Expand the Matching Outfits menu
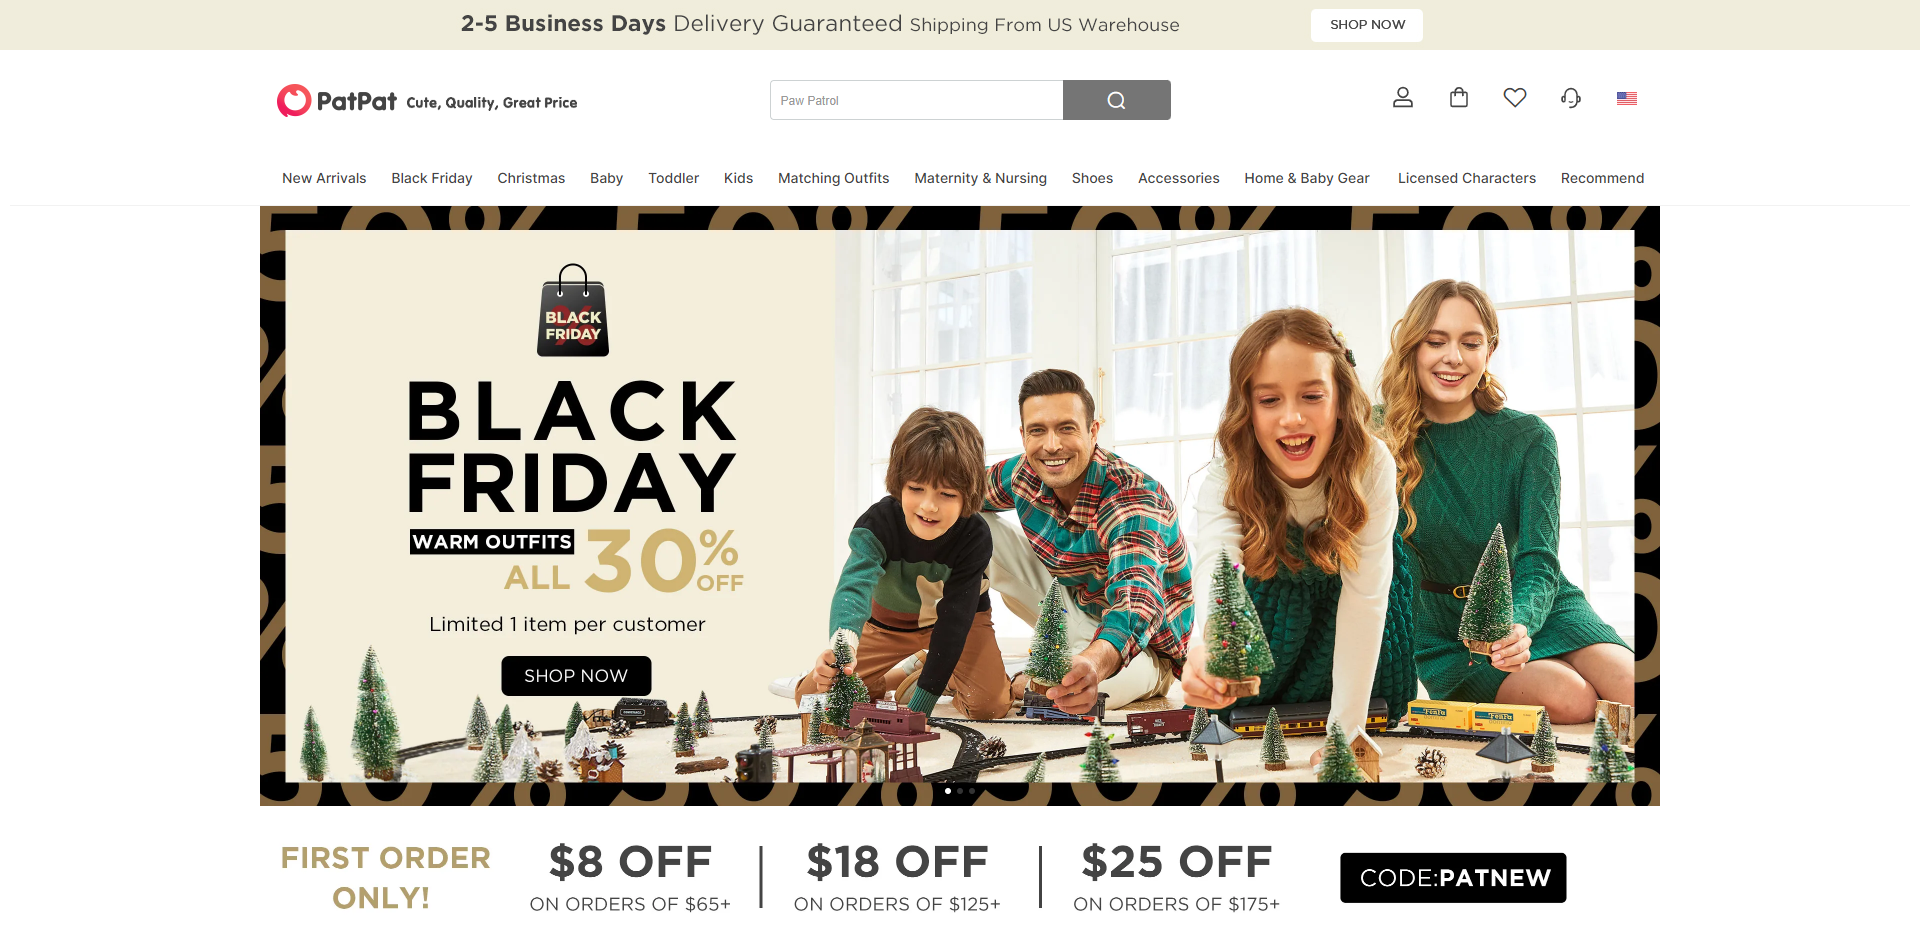 click(x=833, y=178)
